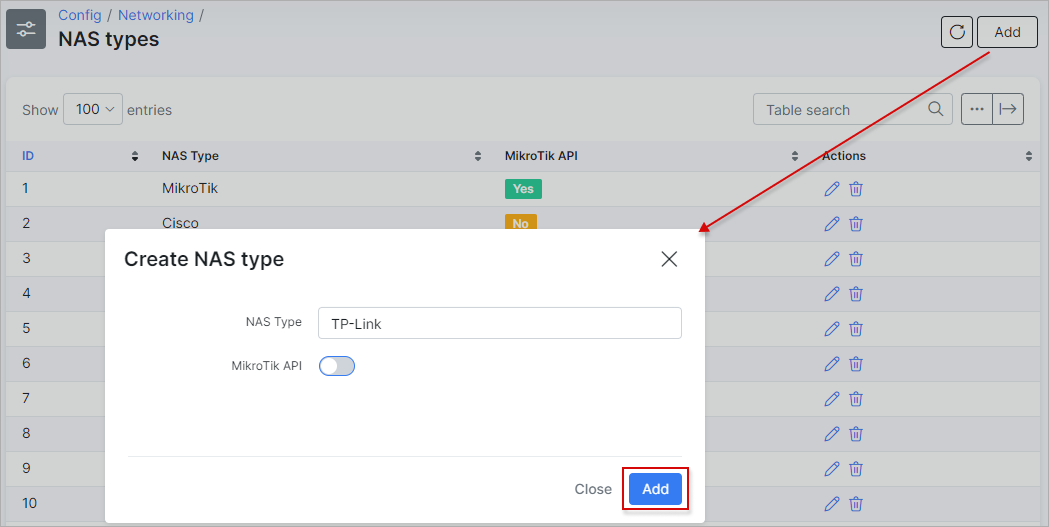Image resolution: width=1049 pixels, height=527 pixels.
Task: Open the Show 100 entries dropdown
Action: (x=93, y=109)
